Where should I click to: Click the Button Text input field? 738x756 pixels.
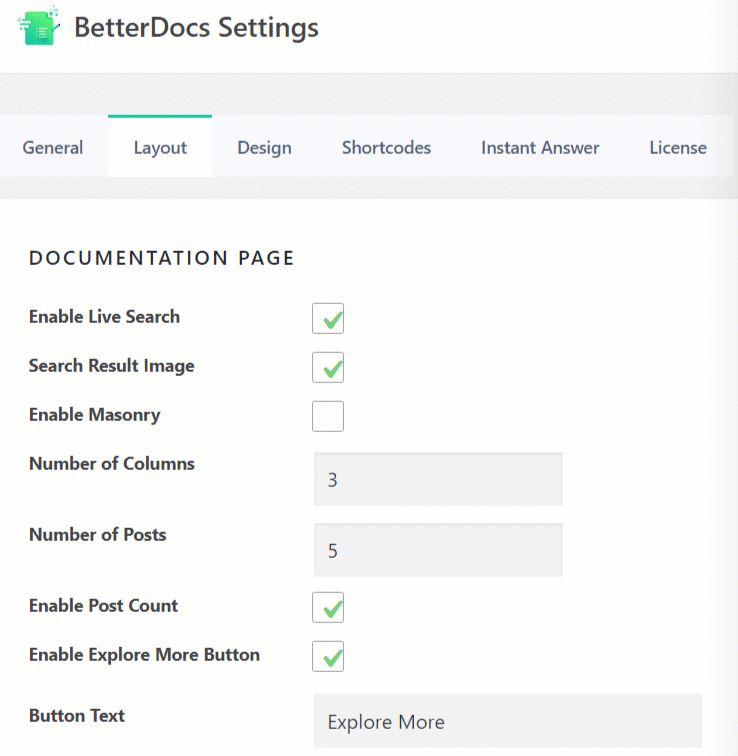[508, 721]
